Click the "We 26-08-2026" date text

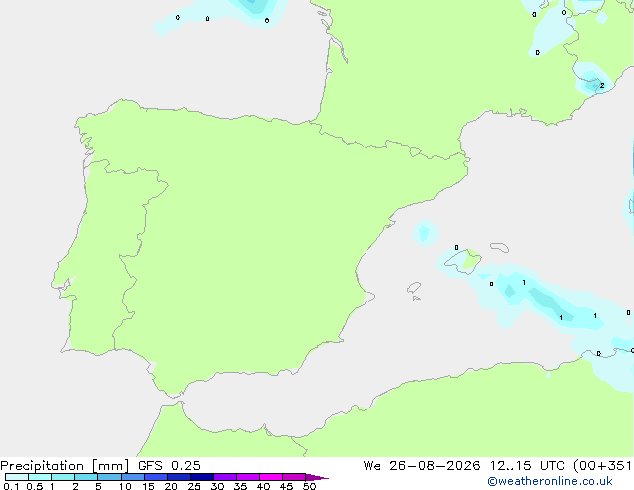click(422, 466)
